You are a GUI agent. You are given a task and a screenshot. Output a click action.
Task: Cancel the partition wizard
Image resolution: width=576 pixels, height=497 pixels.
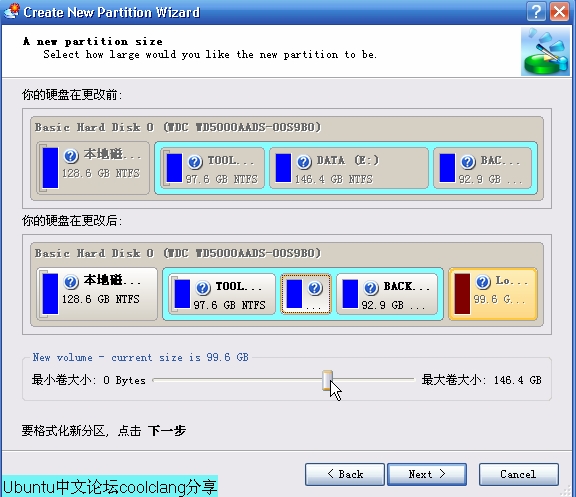click(x=518, y=474)
